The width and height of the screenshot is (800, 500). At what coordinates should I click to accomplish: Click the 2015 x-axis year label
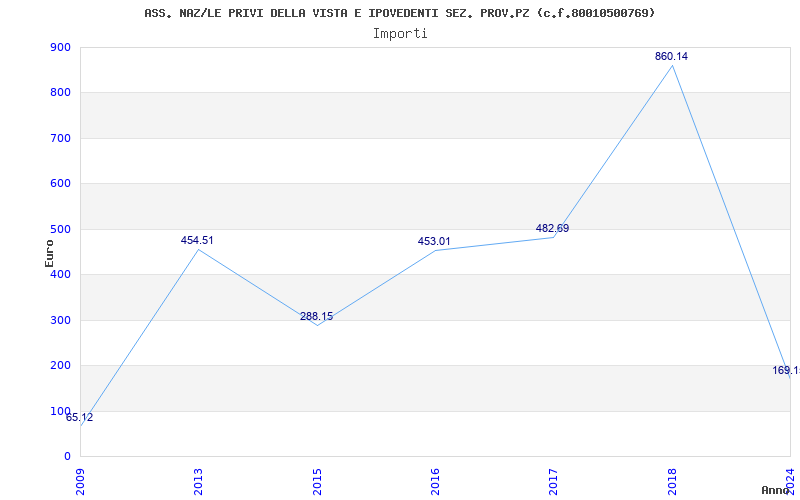coord(317,482)
